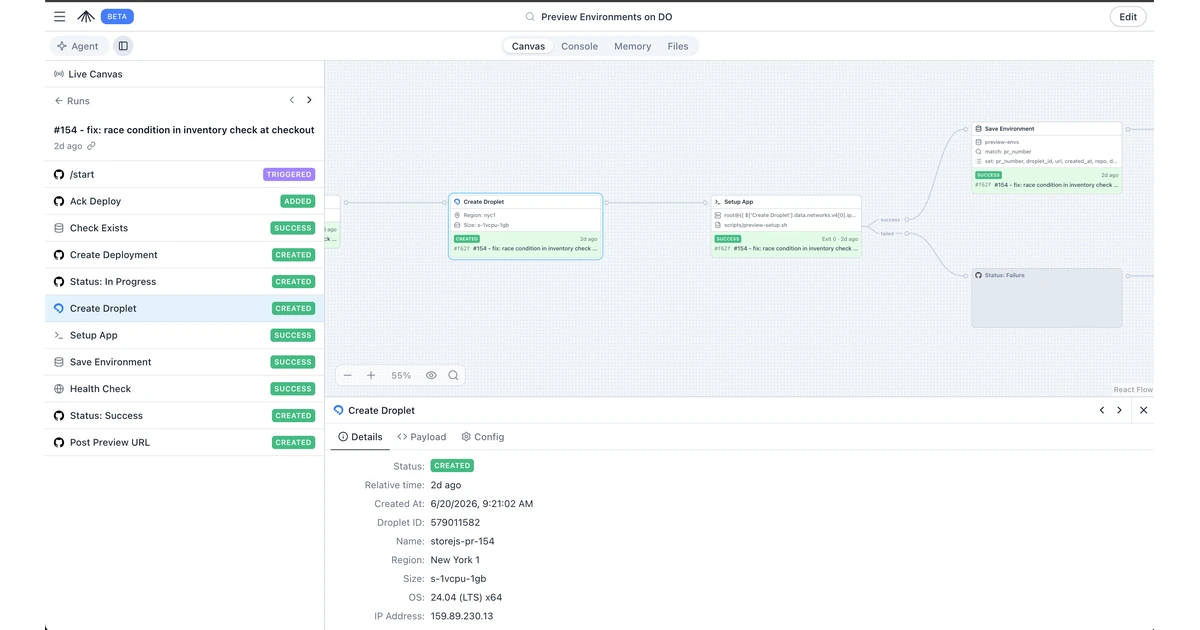Click TRIGGERED badge on /start row
This screenshot has width=1200, height=630.
click(x=289, y=174)
